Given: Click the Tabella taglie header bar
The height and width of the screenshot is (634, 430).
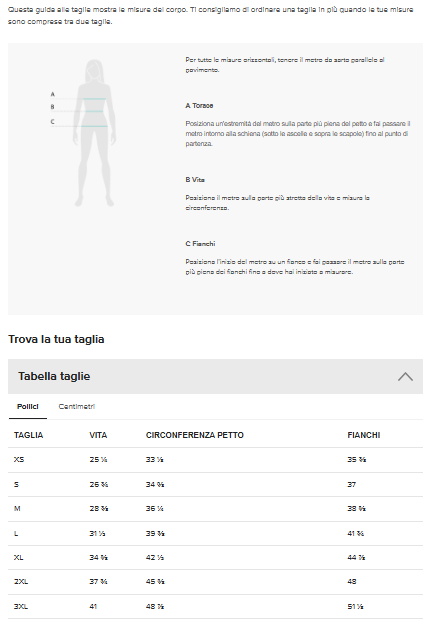Looking at the screenshot, I should 215,376.
